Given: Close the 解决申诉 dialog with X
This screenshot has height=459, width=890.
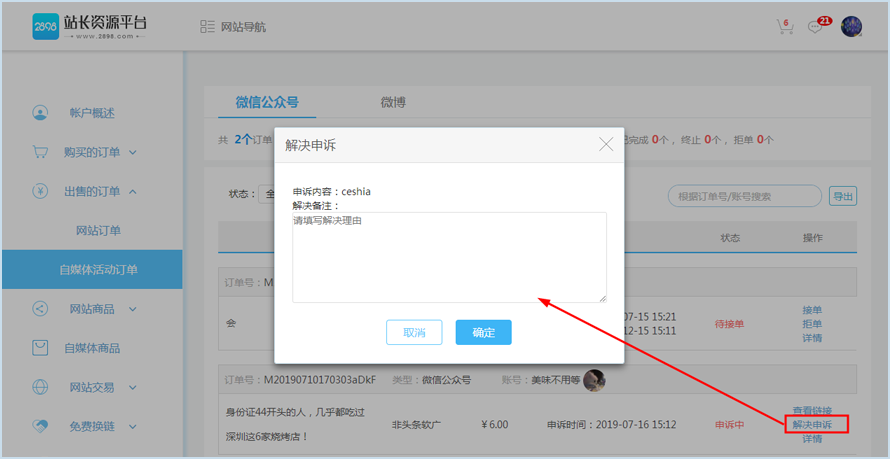Looking at the screenshot, I should 606,144.
